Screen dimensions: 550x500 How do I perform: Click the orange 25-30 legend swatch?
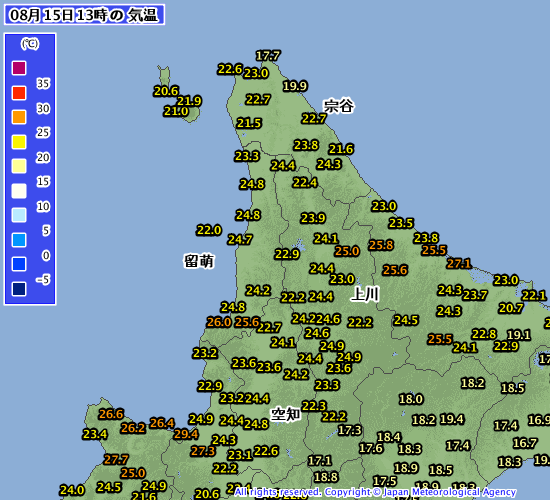19,117
